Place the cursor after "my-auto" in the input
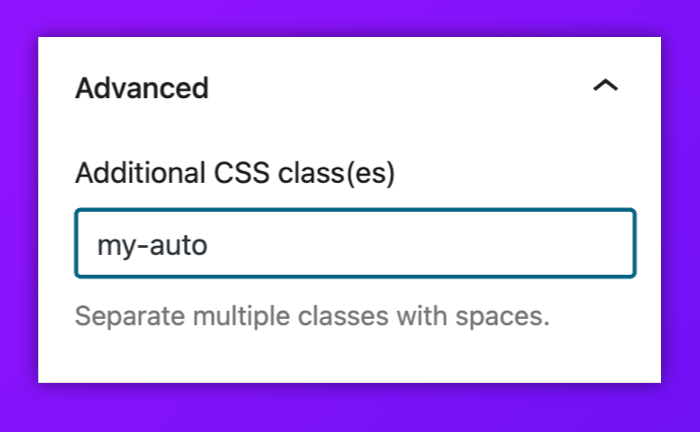Image resolution: width=700 pixels, height=432 pixels. [x=209, y=245]
